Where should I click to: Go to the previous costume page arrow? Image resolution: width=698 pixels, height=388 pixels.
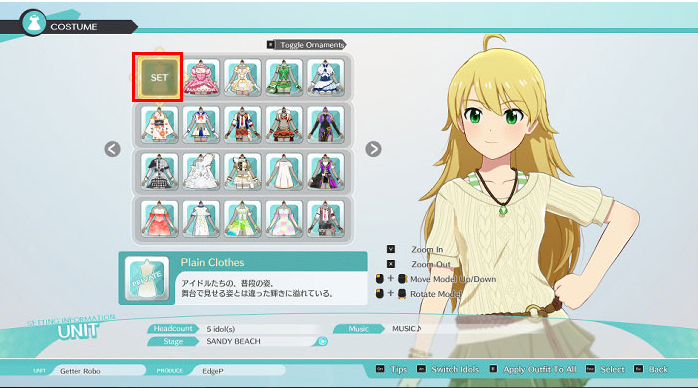tap(113, 149)
